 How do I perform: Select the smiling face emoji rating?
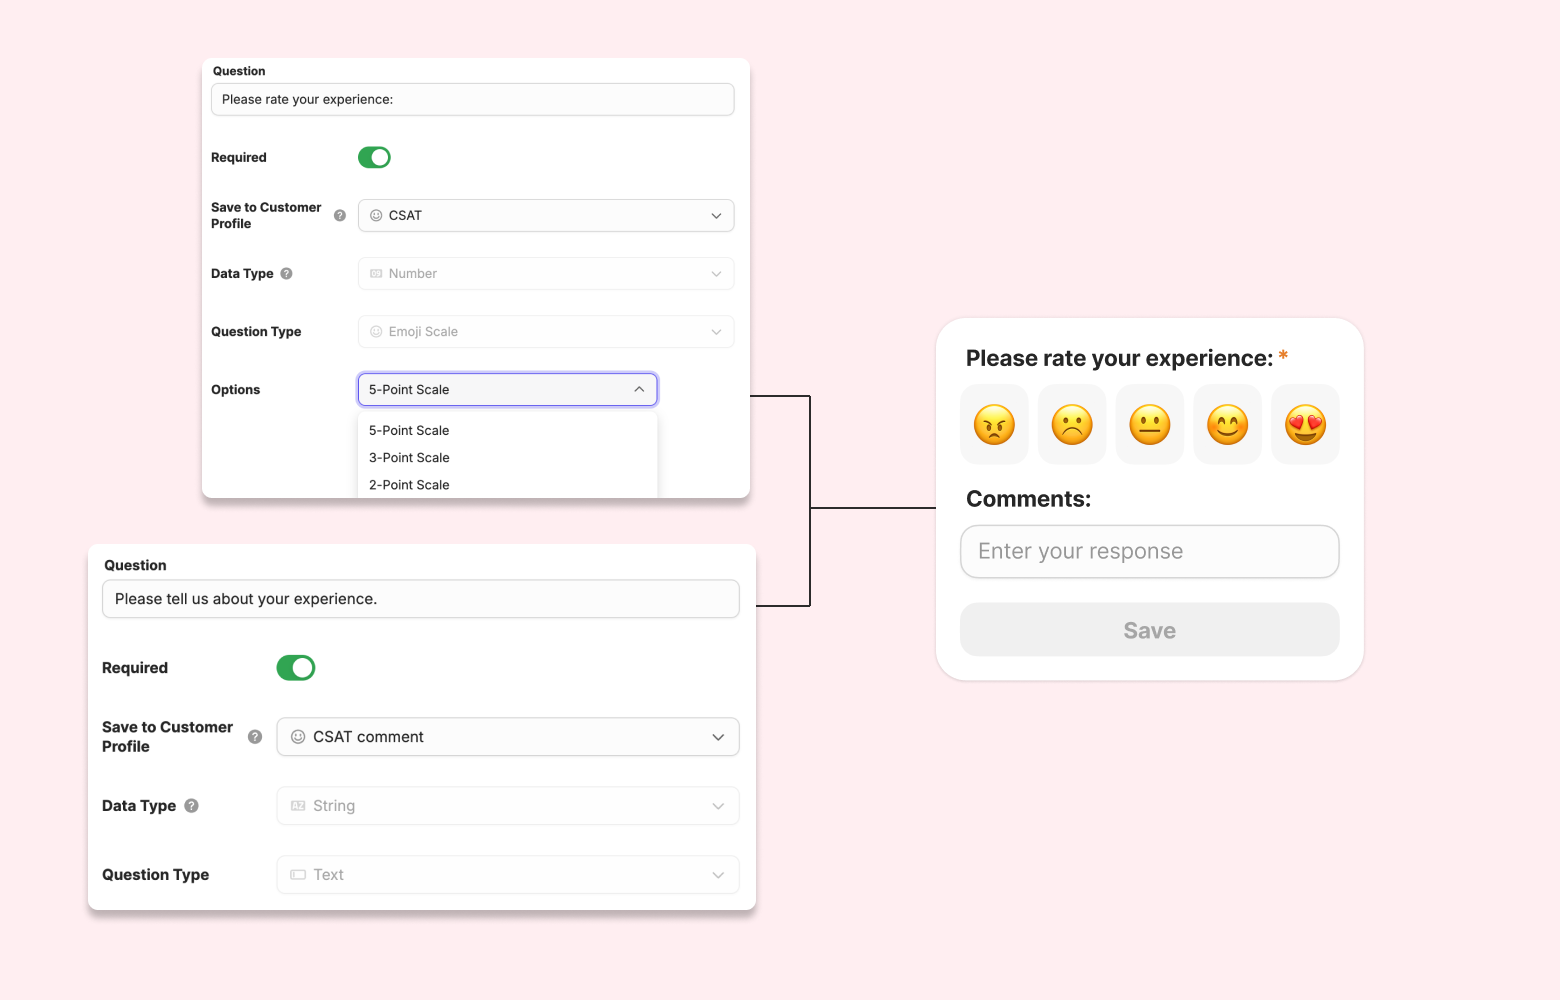1227,425
